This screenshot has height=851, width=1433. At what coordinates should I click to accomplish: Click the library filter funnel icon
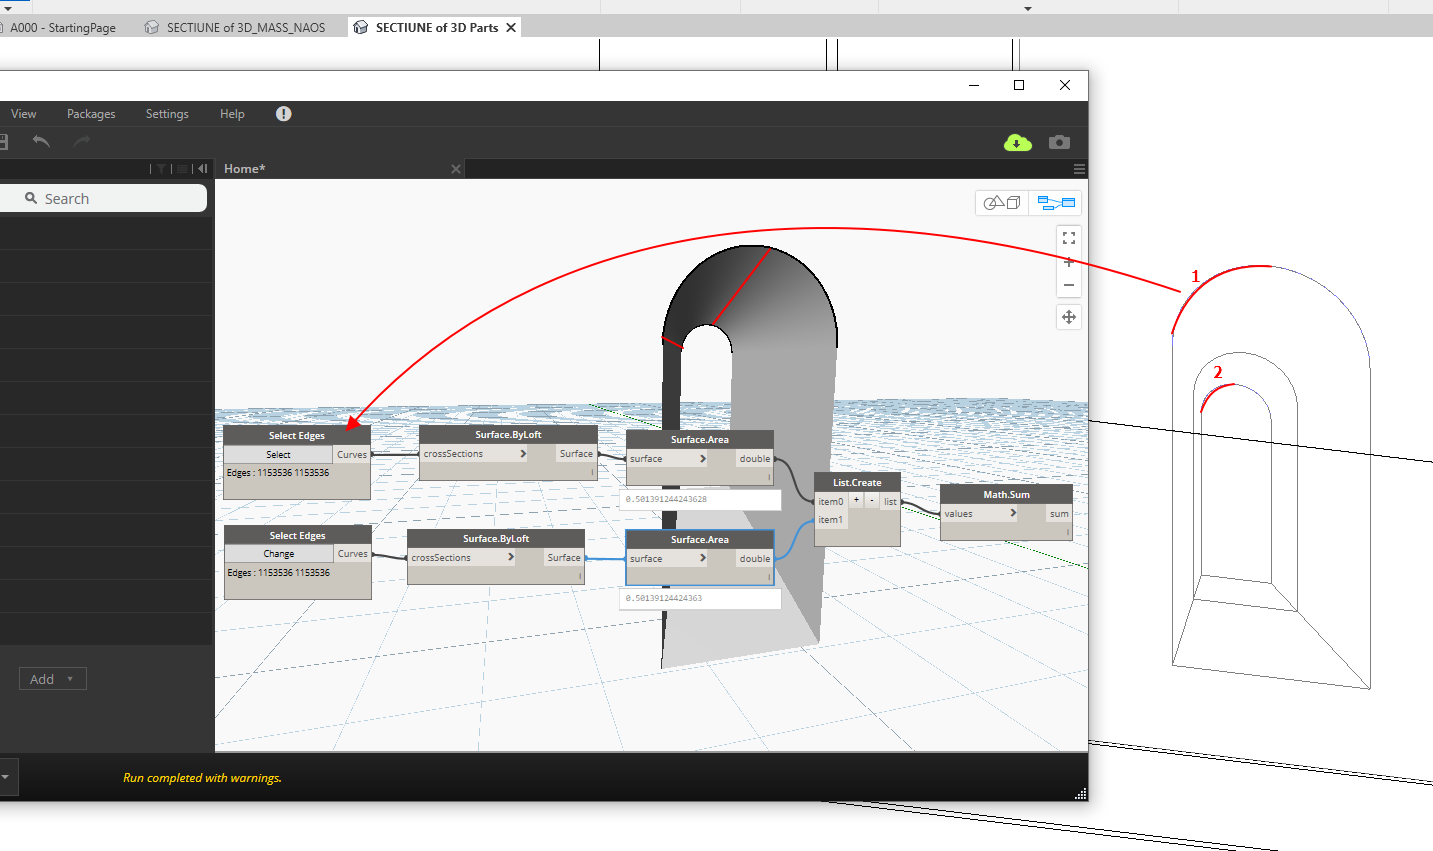tap(161, 169)
